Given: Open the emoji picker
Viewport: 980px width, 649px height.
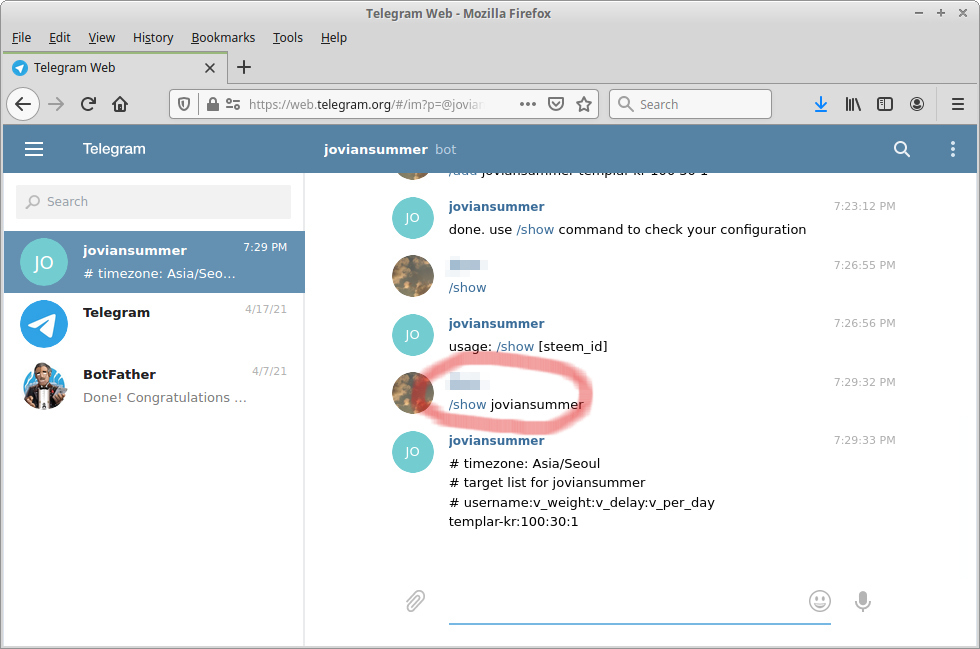Looking at the screenshot, I should tap(819, 601).
